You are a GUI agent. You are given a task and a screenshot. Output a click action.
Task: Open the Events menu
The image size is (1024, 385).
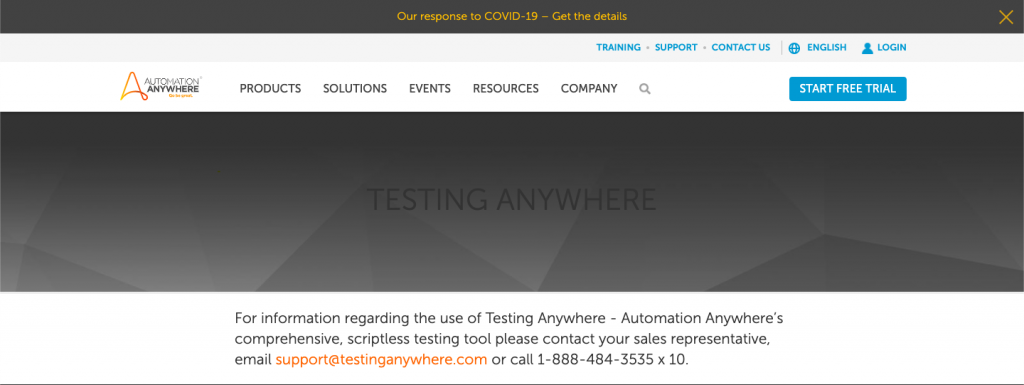[x=430, y=89]
